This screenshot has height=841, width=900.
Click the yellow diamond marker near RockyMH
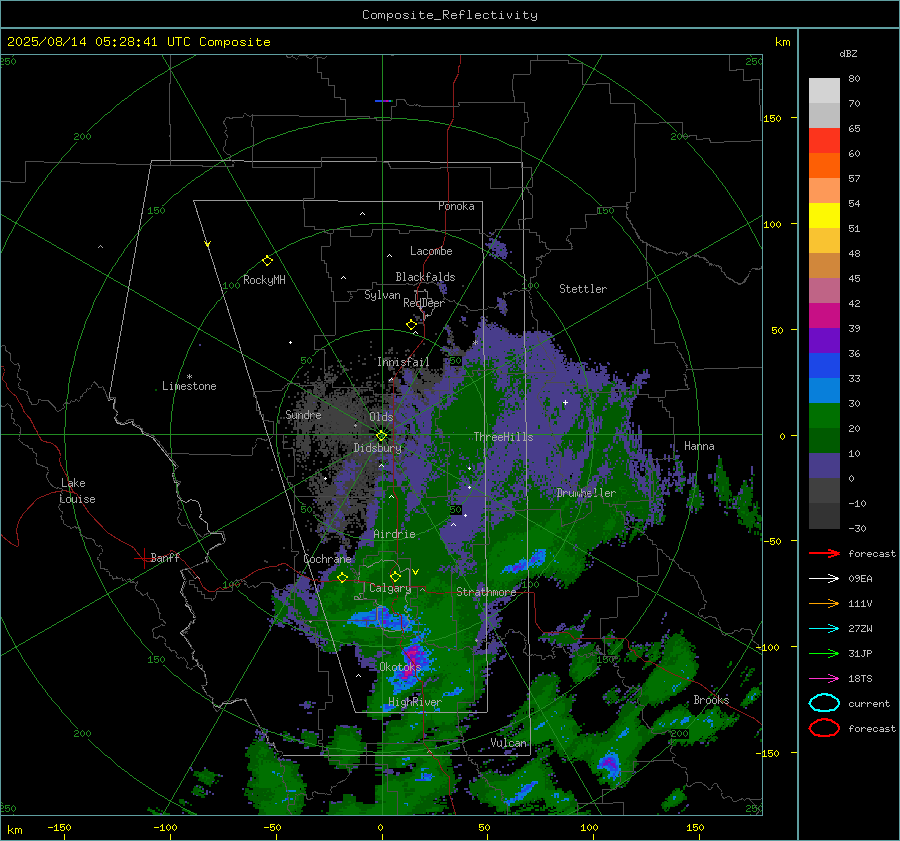pos(267,261)
